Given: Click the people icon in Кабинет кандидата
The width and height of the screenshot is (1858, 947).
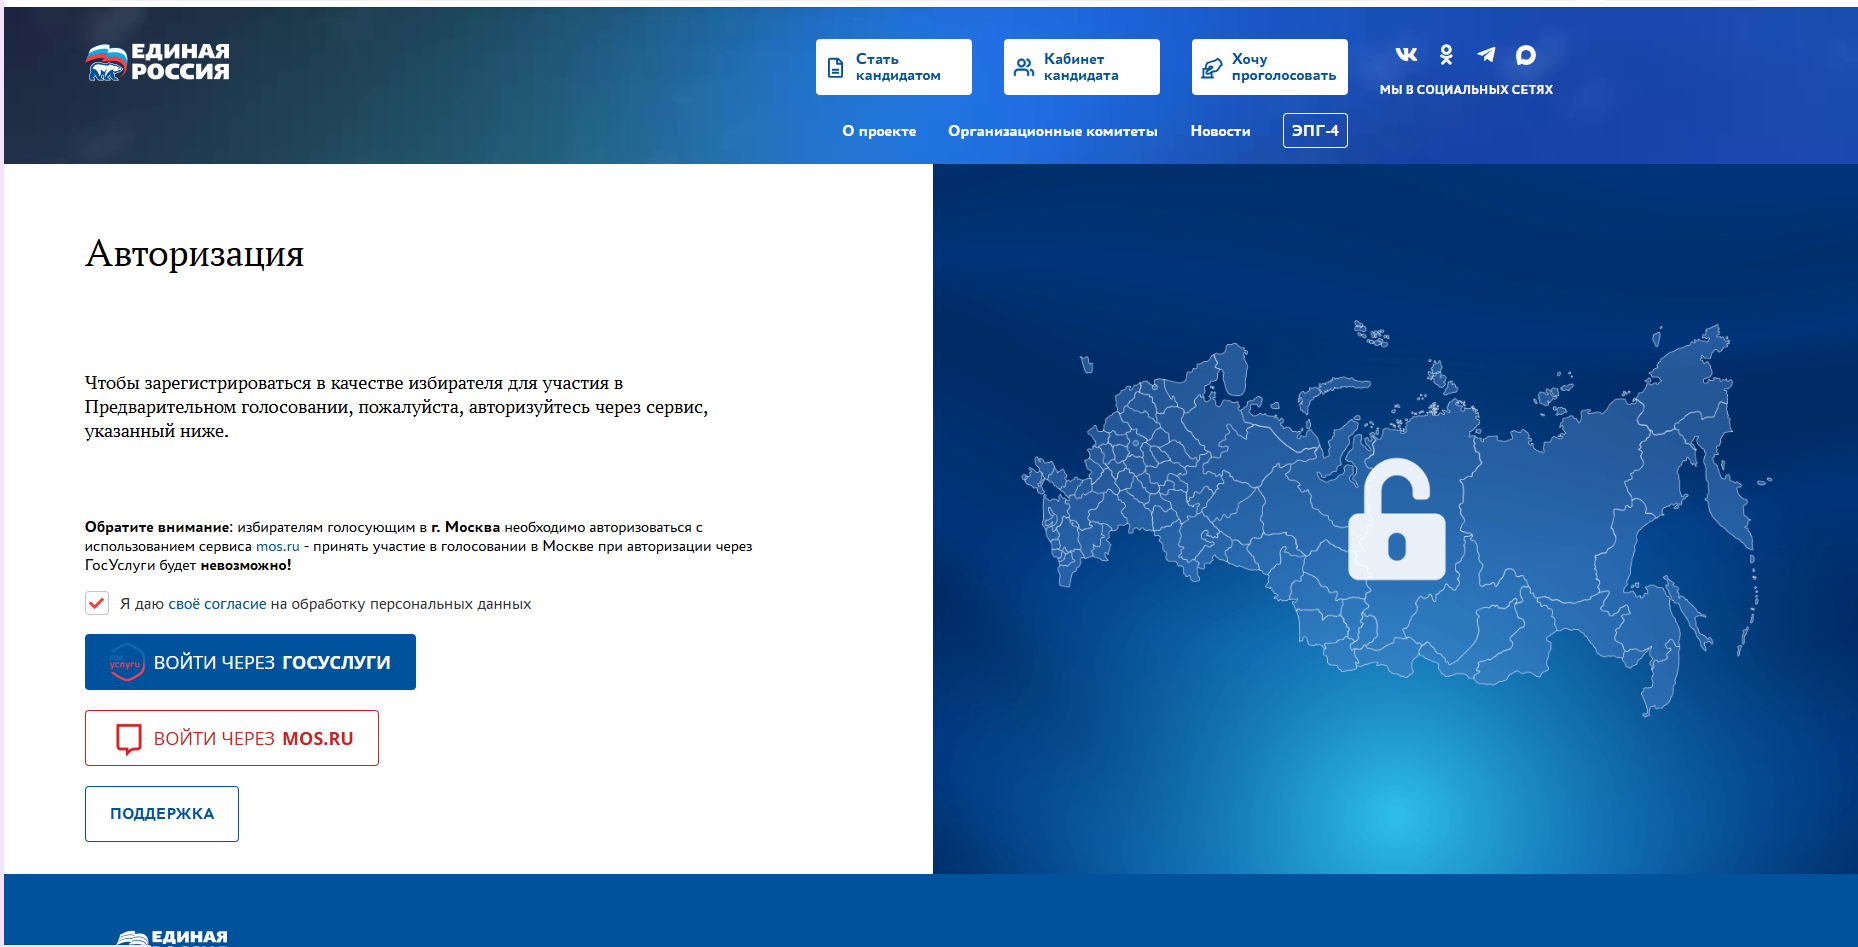Looking at the screenshot, I should [x=1024, y=68].
